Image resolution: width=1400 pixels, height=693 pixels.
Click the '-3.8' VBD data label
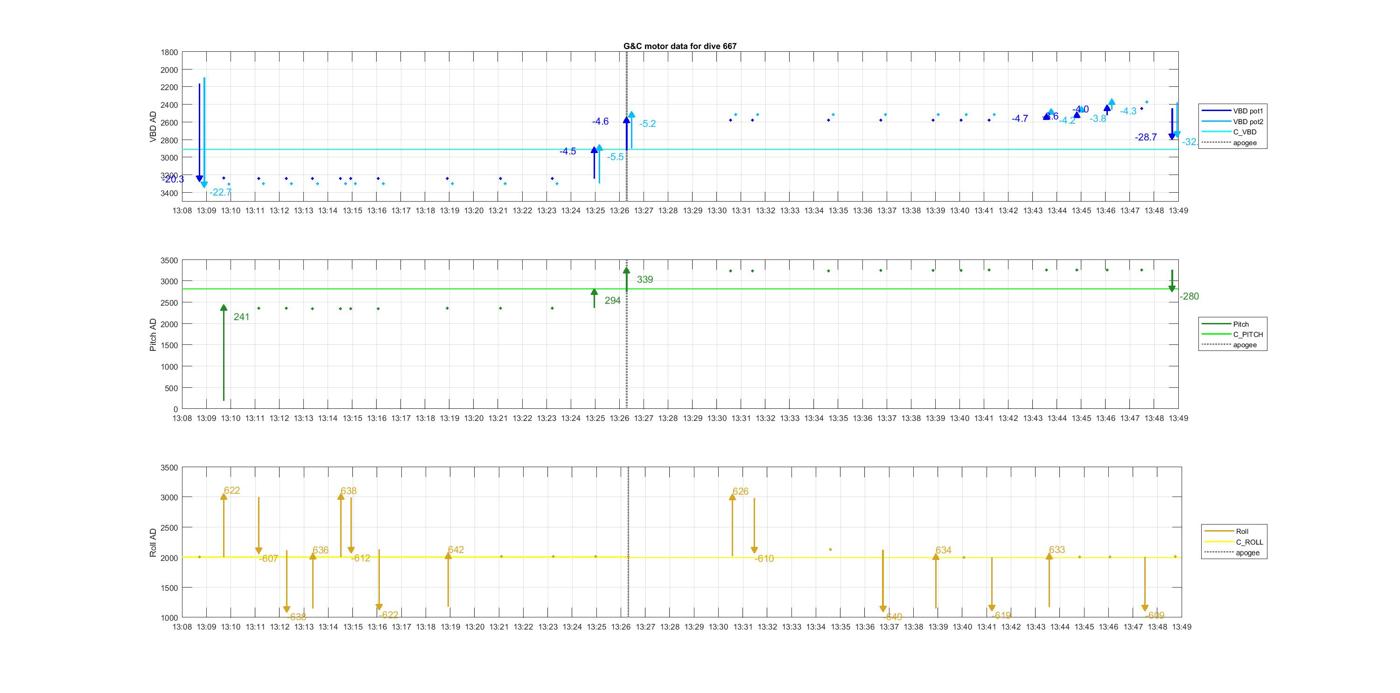click(1098, 118)
